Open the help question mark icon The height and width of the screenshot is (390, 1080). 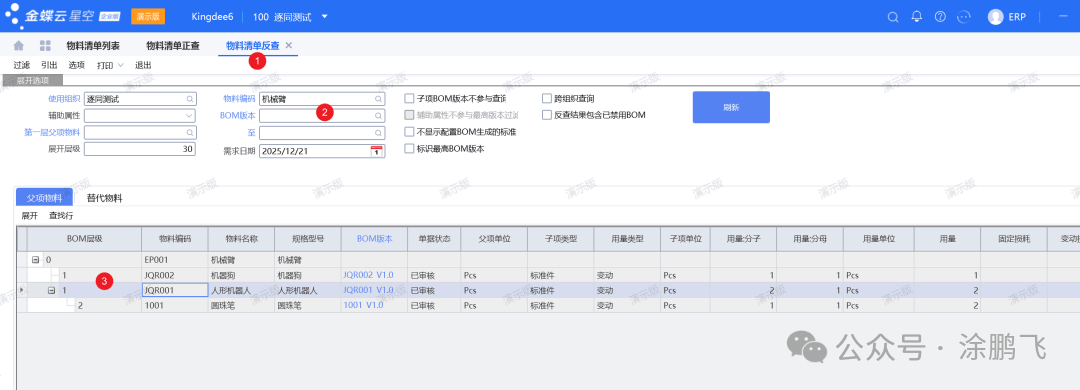(939, 17)
